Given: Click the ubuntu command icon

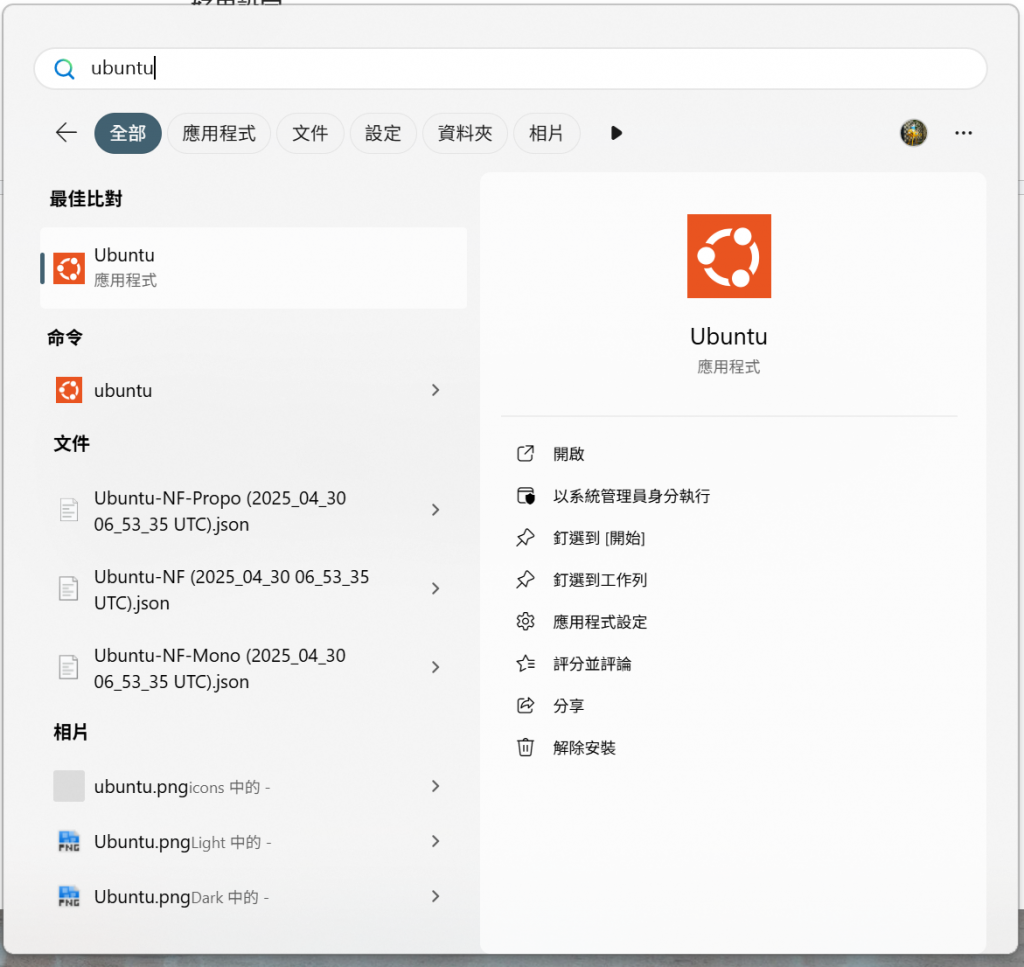Looking at the screenshot, I should pyautogui.click(x=69, y=390).
